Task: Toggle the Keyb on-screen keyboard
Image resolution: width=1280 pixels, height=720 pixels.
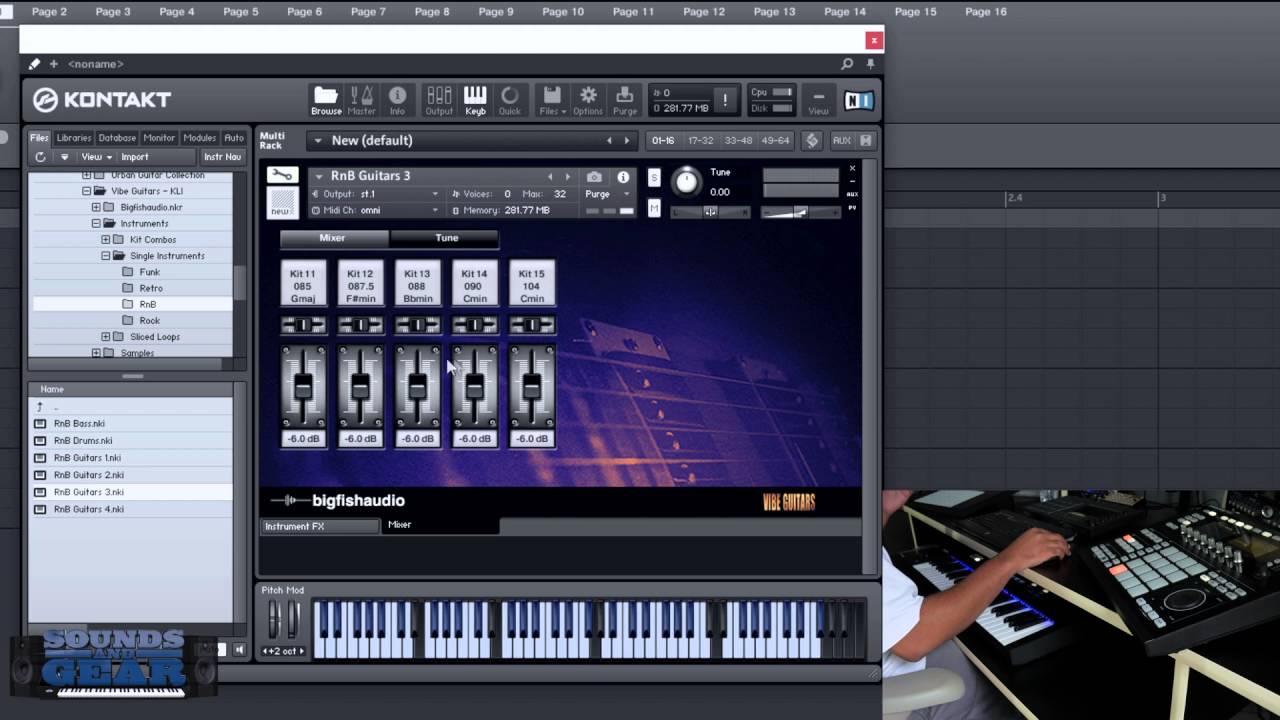Action: click(x=475, y=100)
